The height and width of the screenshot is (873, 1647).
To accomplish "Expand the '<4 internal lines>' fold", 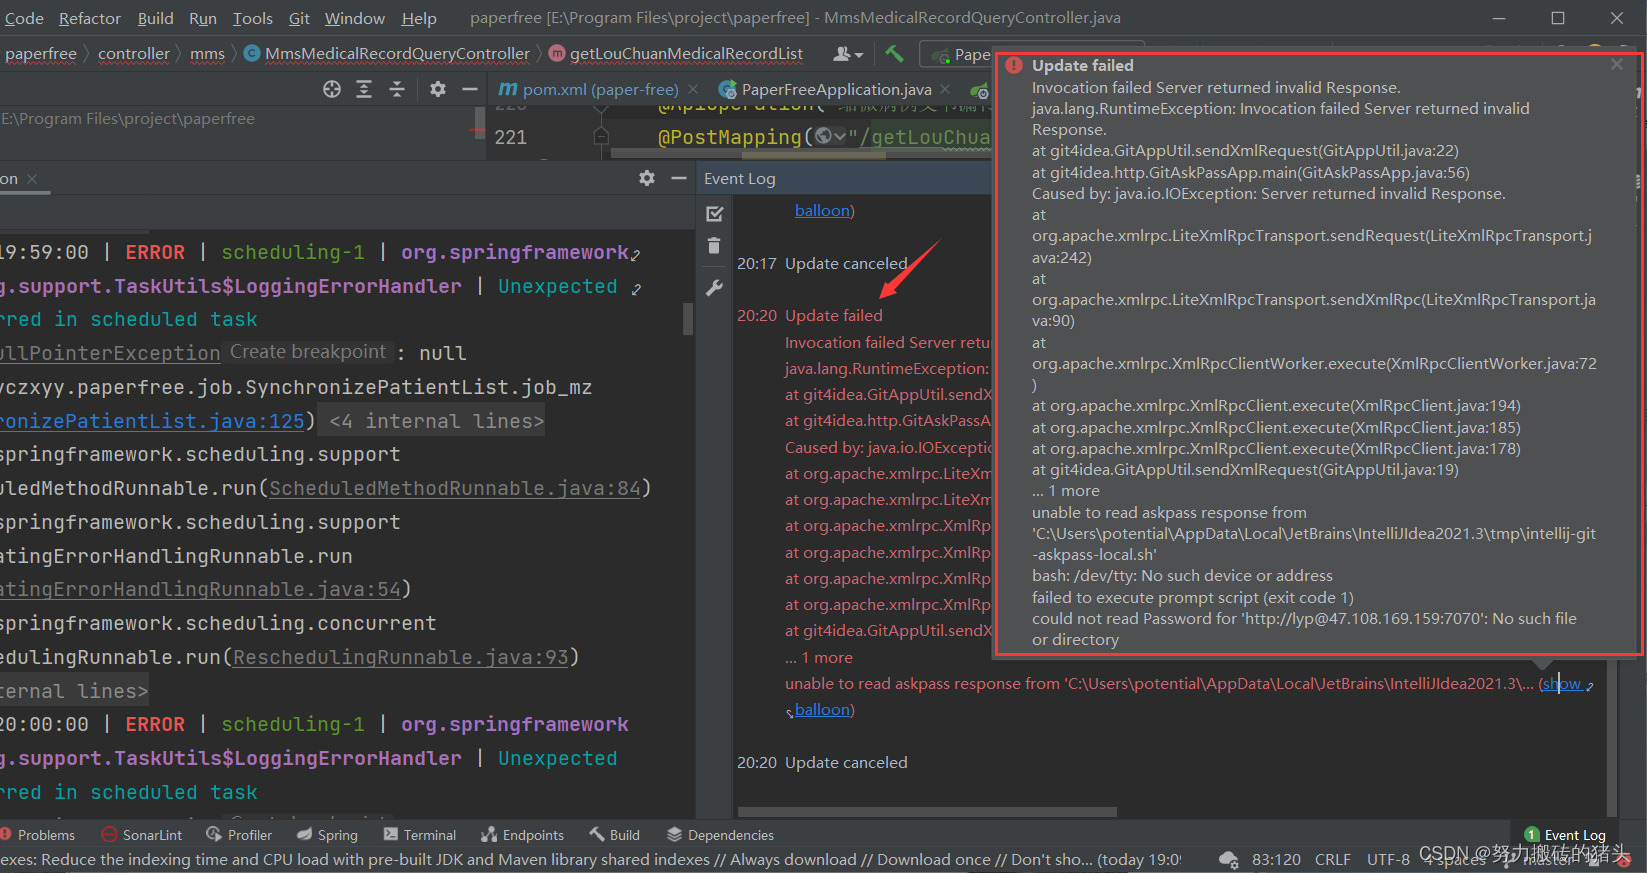I will (x=437, y=421).
